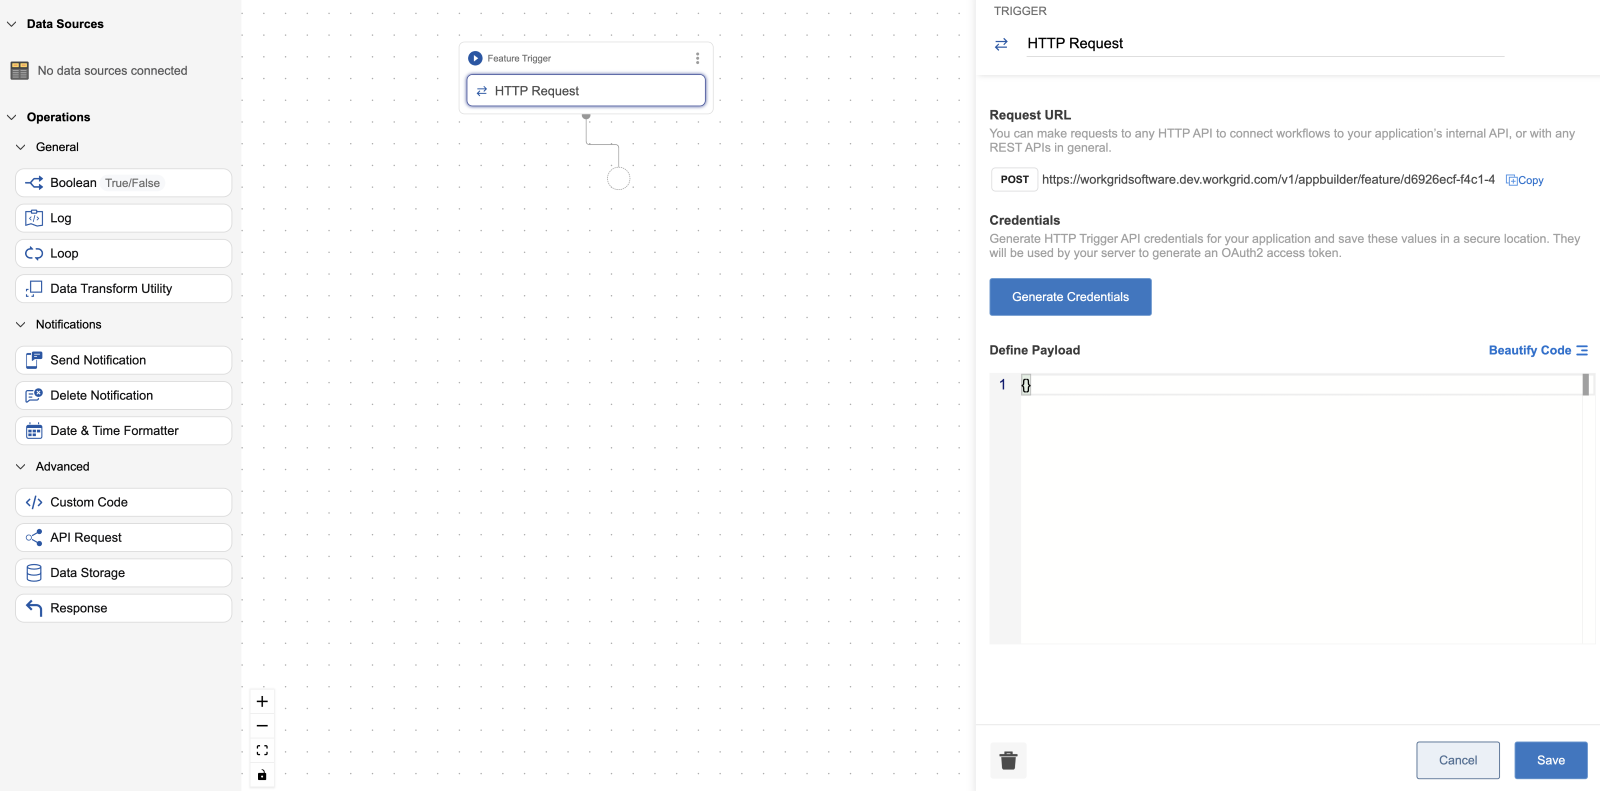The height and width of the screenshot is (791, 1600).
Task: Fit the workflow canvas to view
Action: (262, 750)
